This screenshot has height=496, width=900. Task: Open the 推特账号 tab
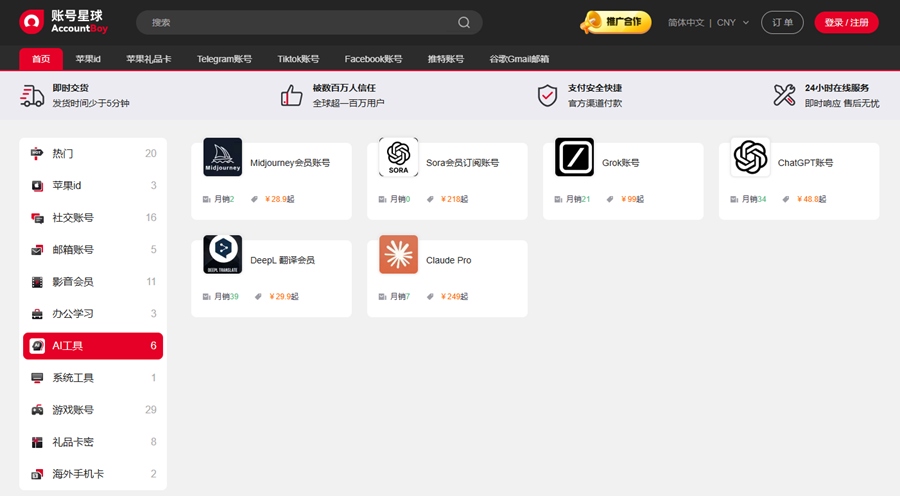pyautogui.click(x=446, y=59)
